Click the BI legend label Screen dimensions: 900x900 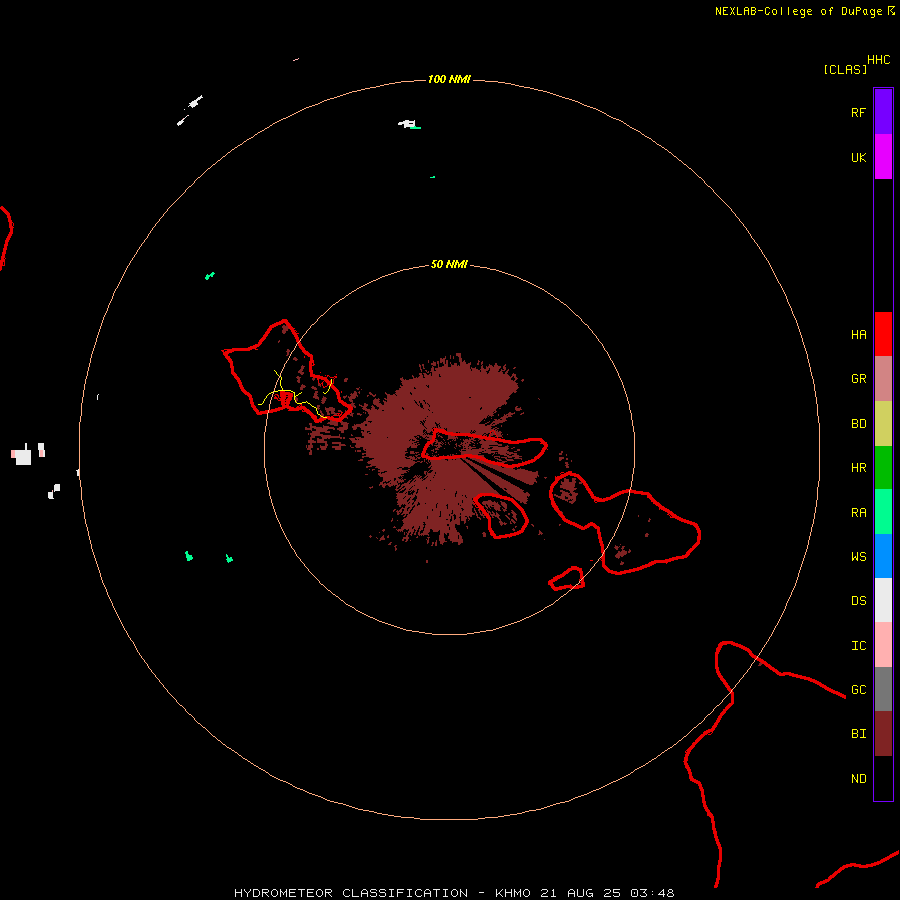pos(859,734)
